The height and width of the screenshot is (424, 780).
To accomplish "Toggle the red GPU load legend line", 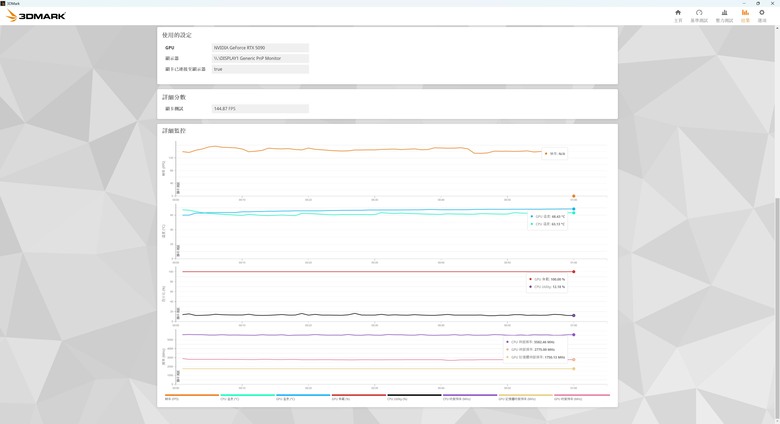I will pyautogui.click(x=359, y=397).
